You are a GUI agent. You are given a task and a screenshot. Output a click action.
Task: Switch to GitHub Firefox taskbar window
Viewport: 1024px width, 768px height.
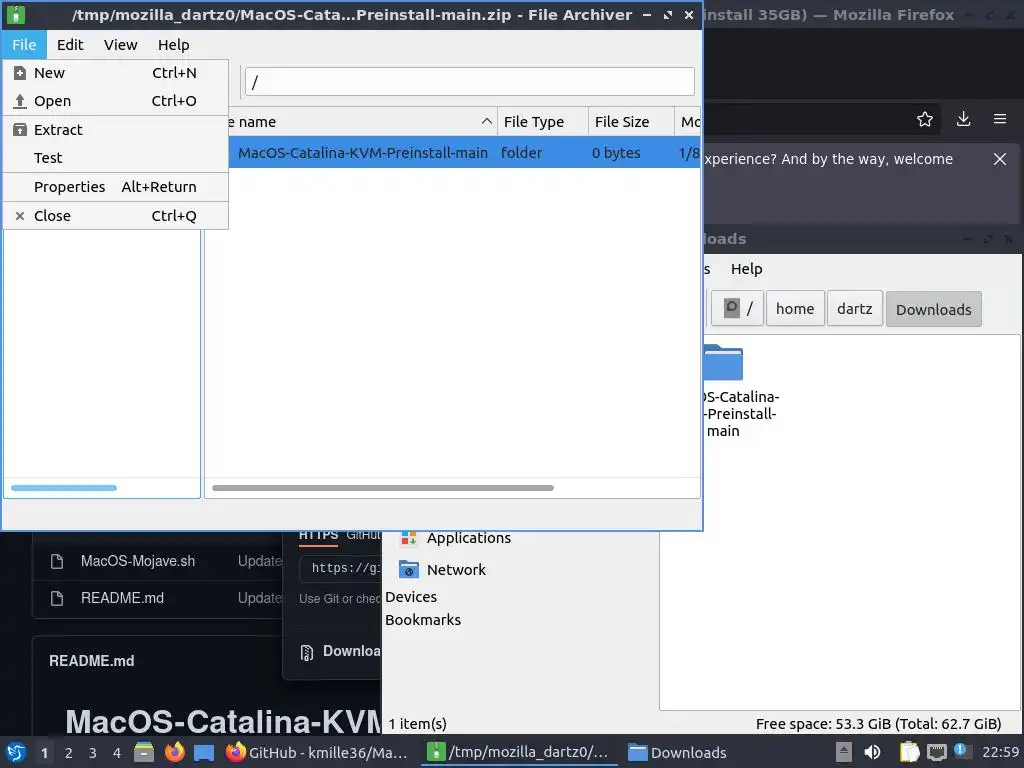[x=317, y=753]
